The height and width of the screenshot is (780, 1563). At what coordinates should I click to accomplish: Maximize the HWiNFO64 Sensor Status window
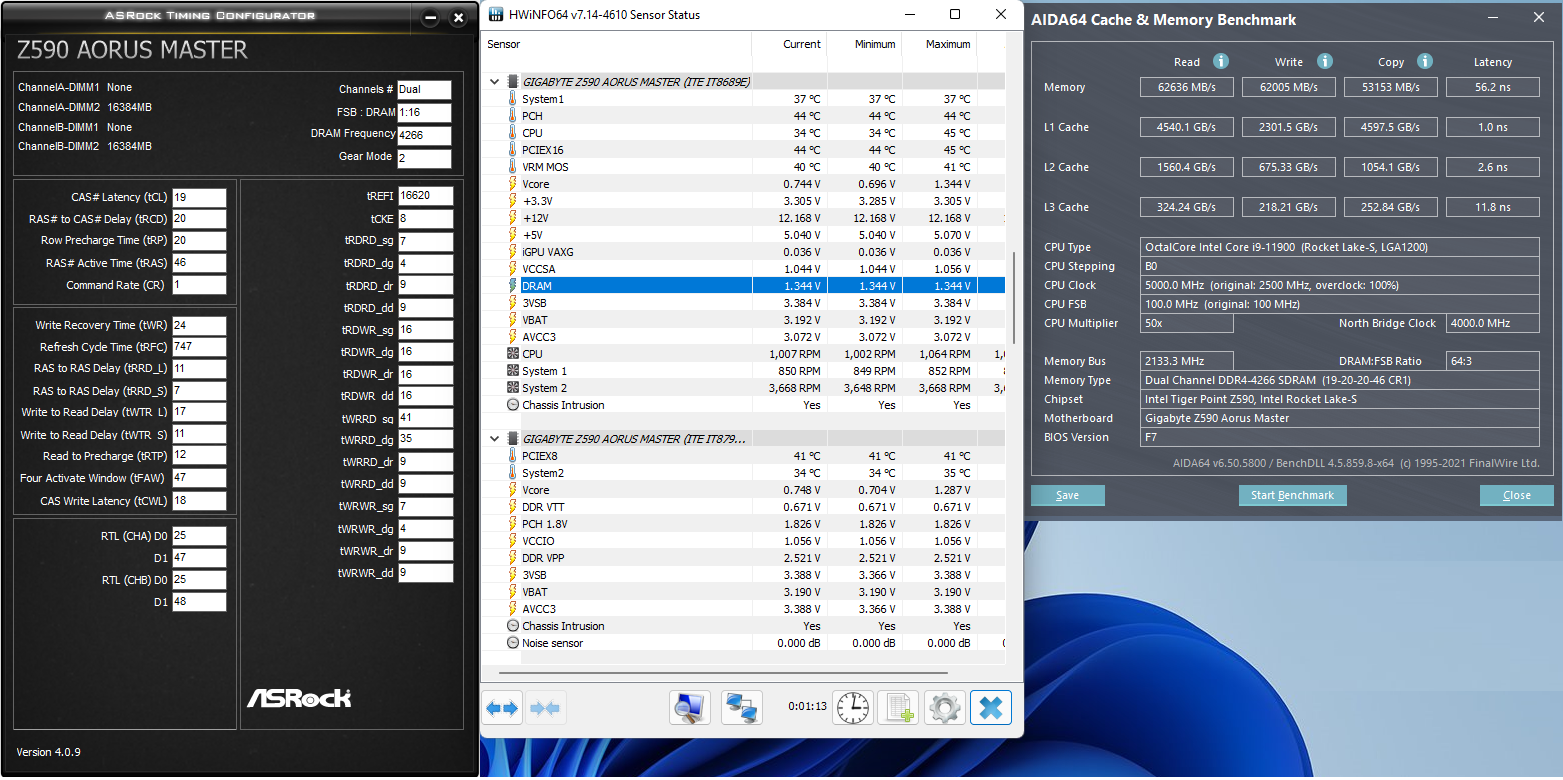(x=955, y=15)
